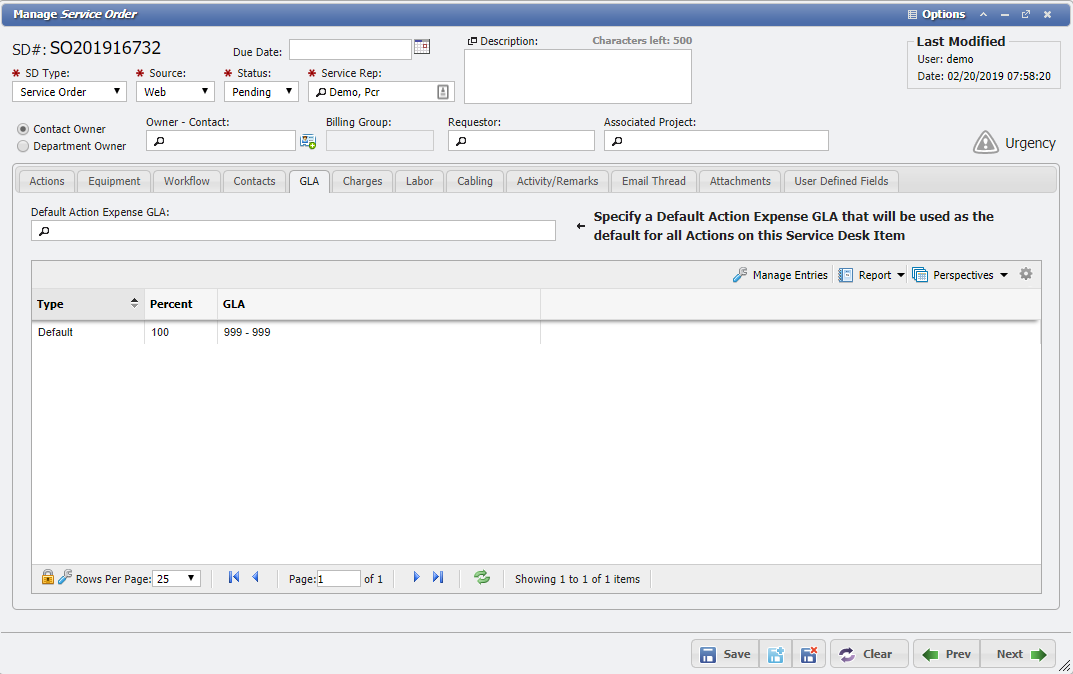Screen dimensions: 1073x674
Task: Open the Due Date calendar picker
Action: (x=422, y=47)
